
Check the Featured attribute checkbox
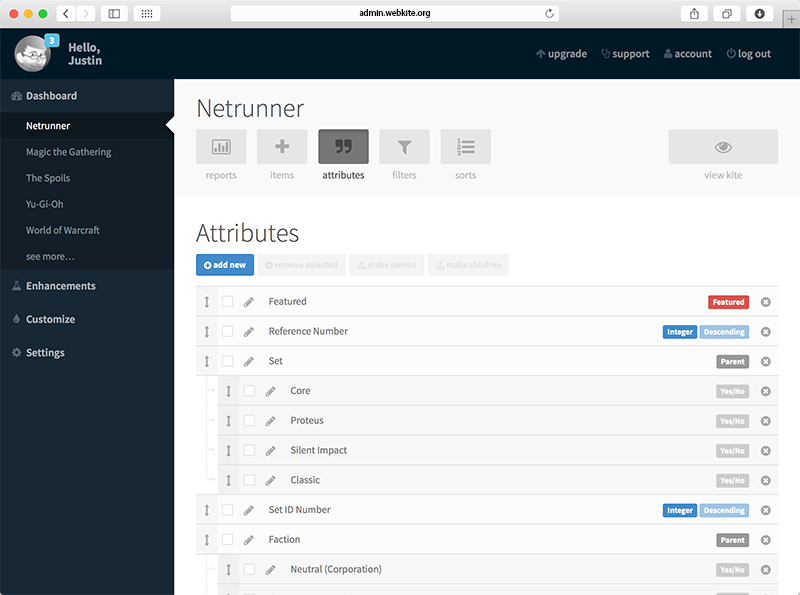(x=227, y=302)
